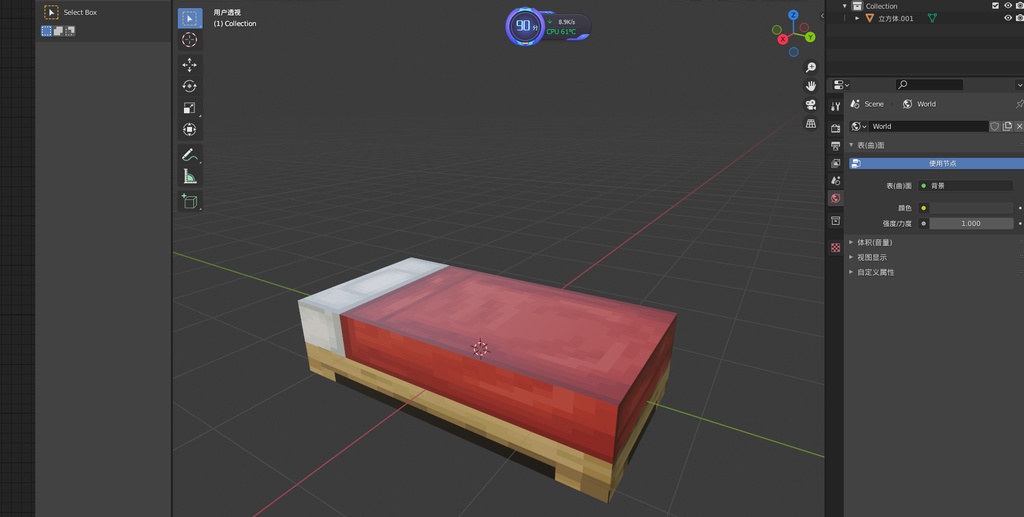Expand the 自定义属性 custom properties panel
This screenshot has width=1024, height=517.
(851, 272)
